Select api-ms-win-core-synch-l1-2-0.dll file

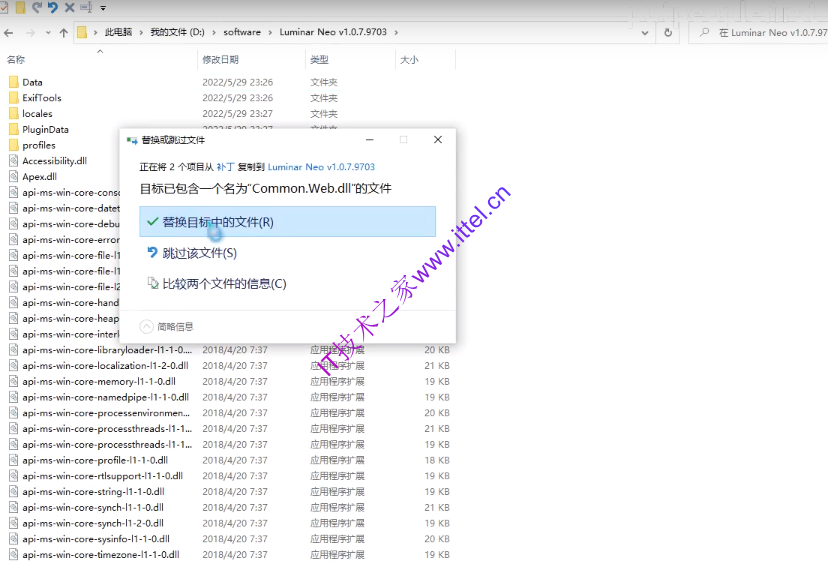point(93,523)
